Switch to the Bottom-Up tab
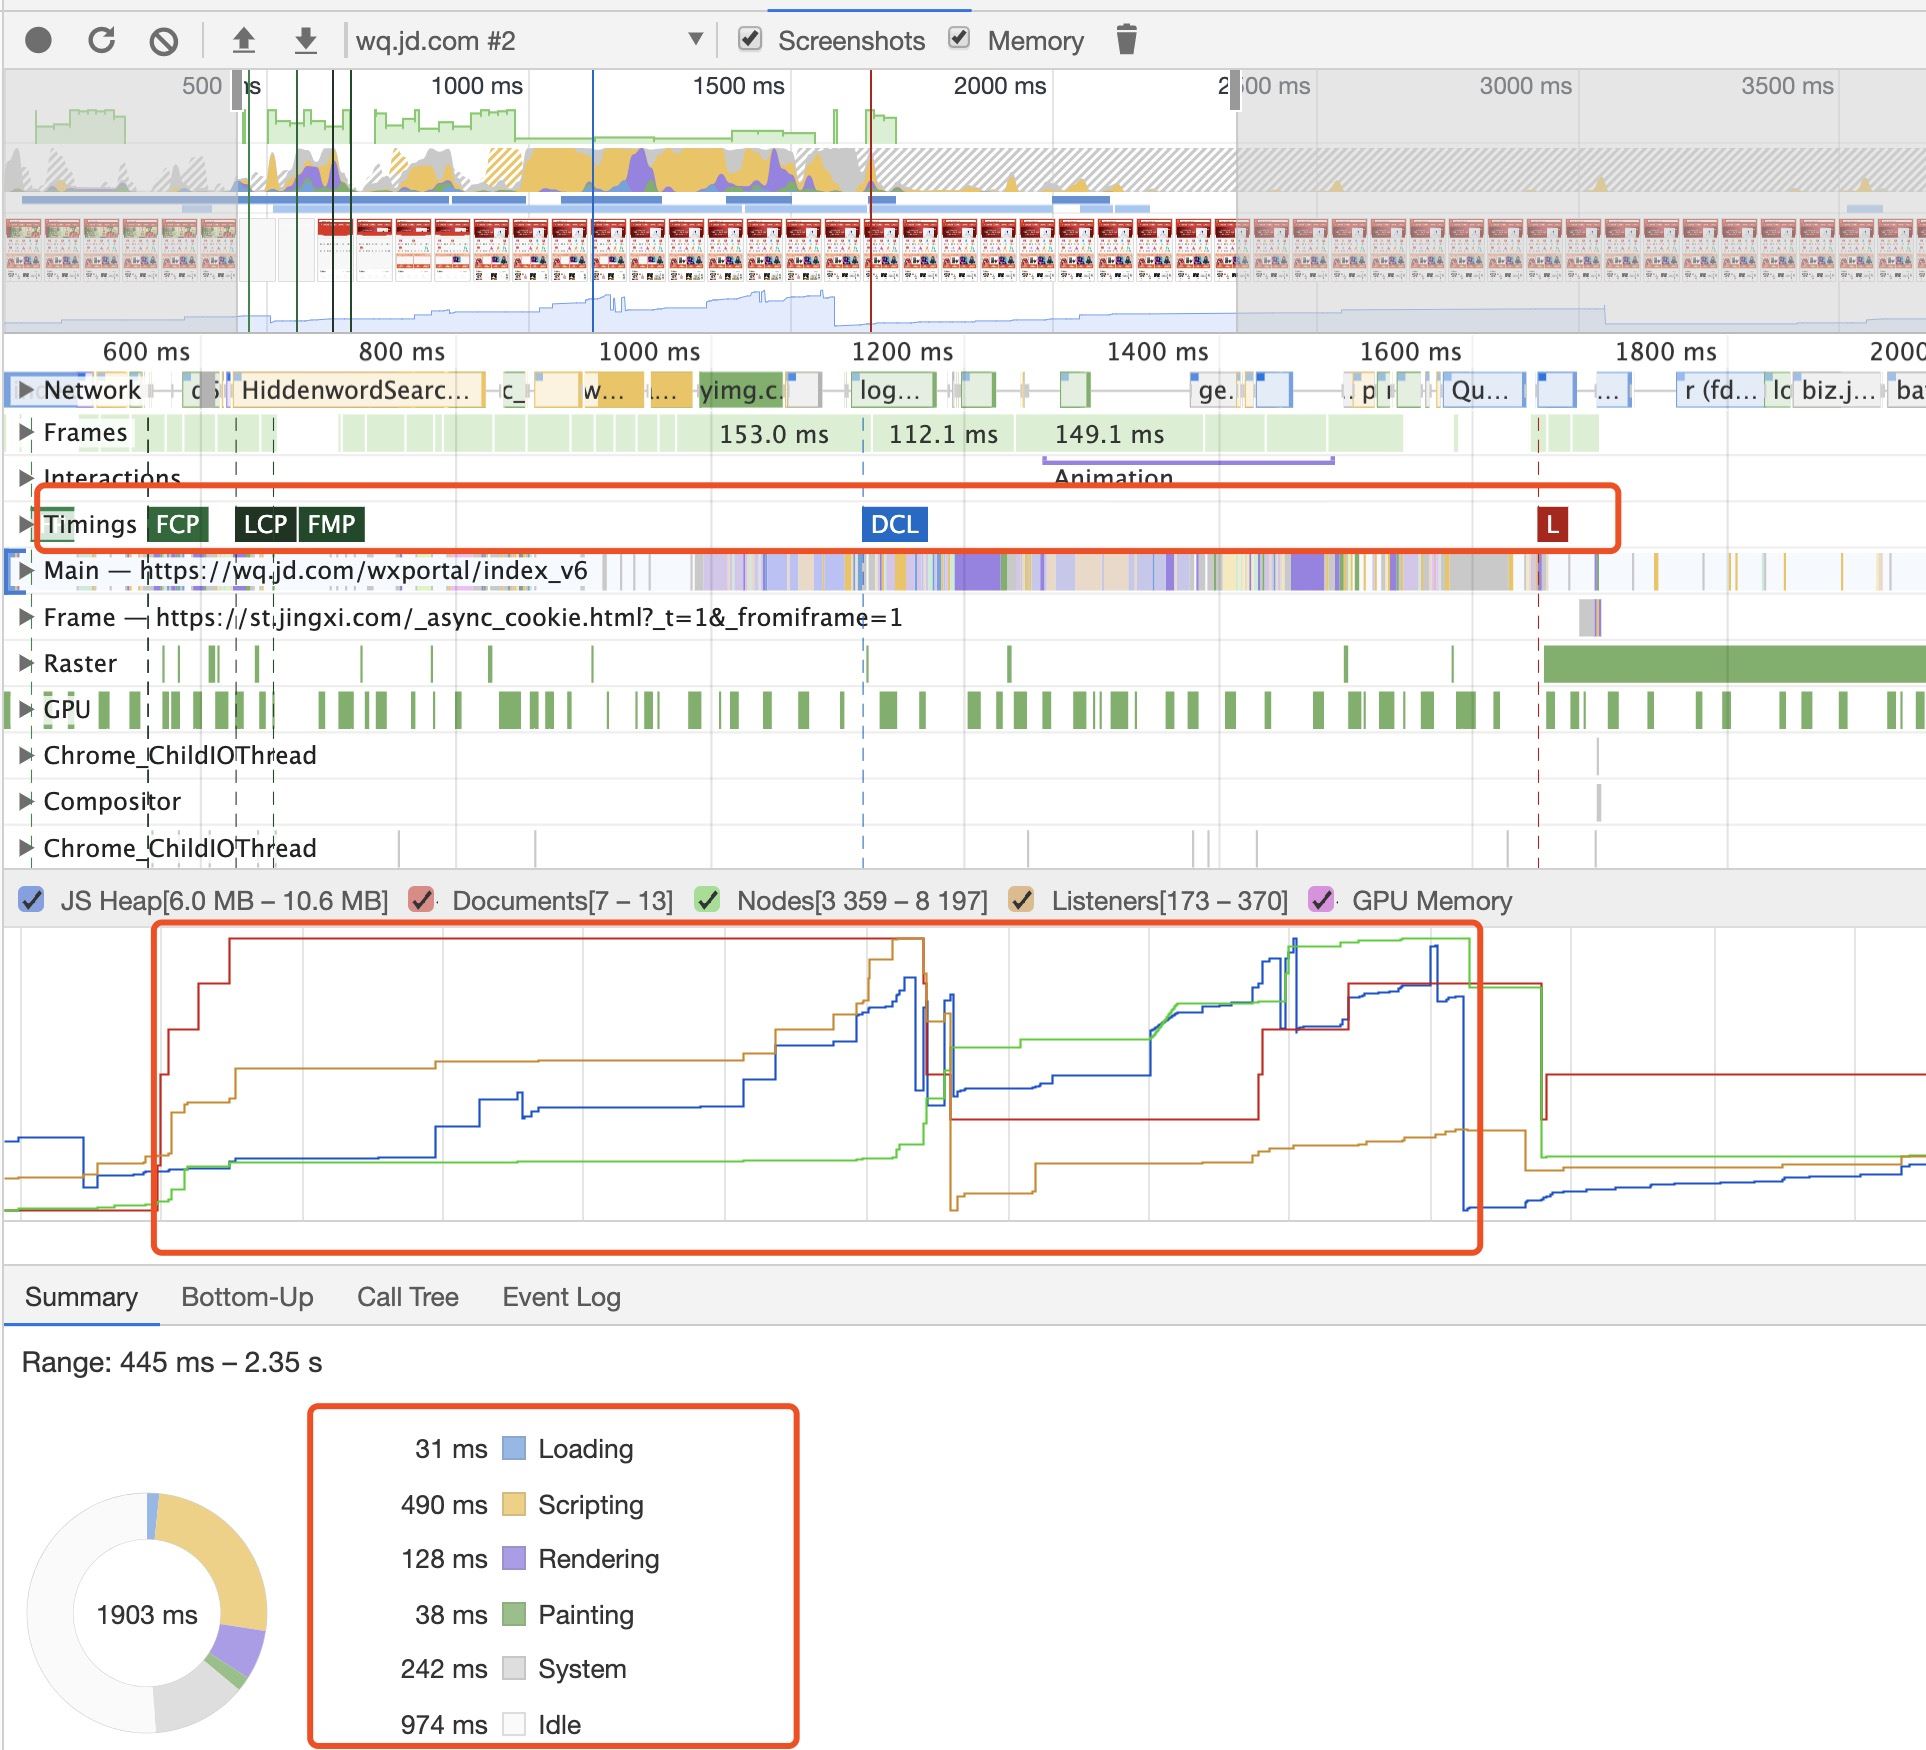 click(x=247, y=1297)
